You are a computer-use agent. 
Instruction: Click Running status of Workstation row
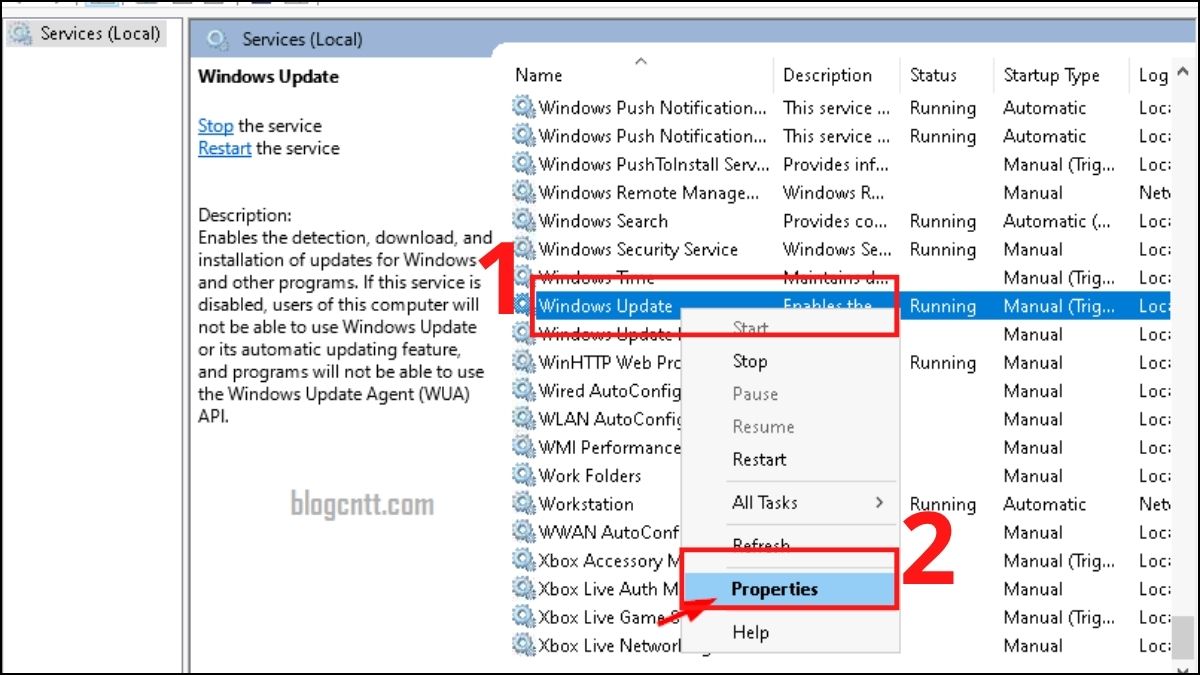click(x=943, y=504)
